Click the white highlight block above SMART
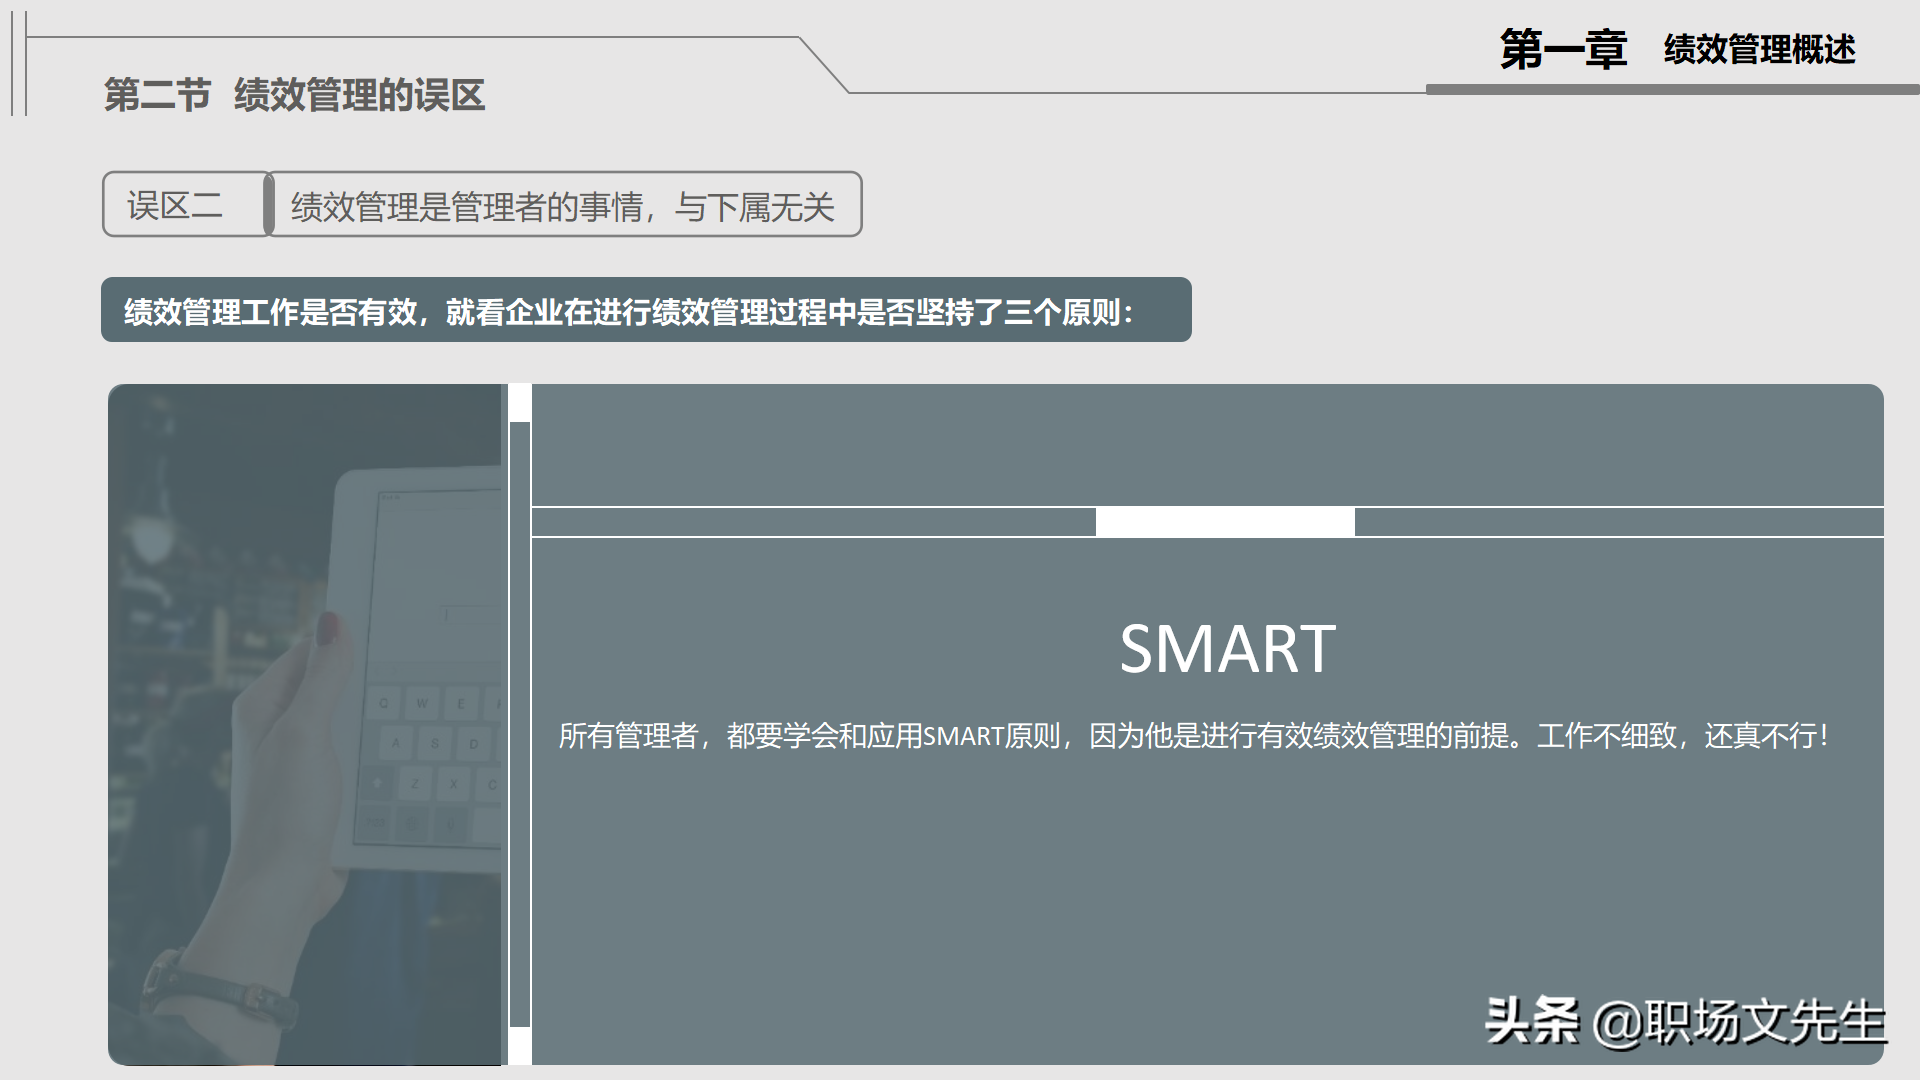Image resolution: width=1920 pixels, height=1080 pixels. click(1224, 521)
